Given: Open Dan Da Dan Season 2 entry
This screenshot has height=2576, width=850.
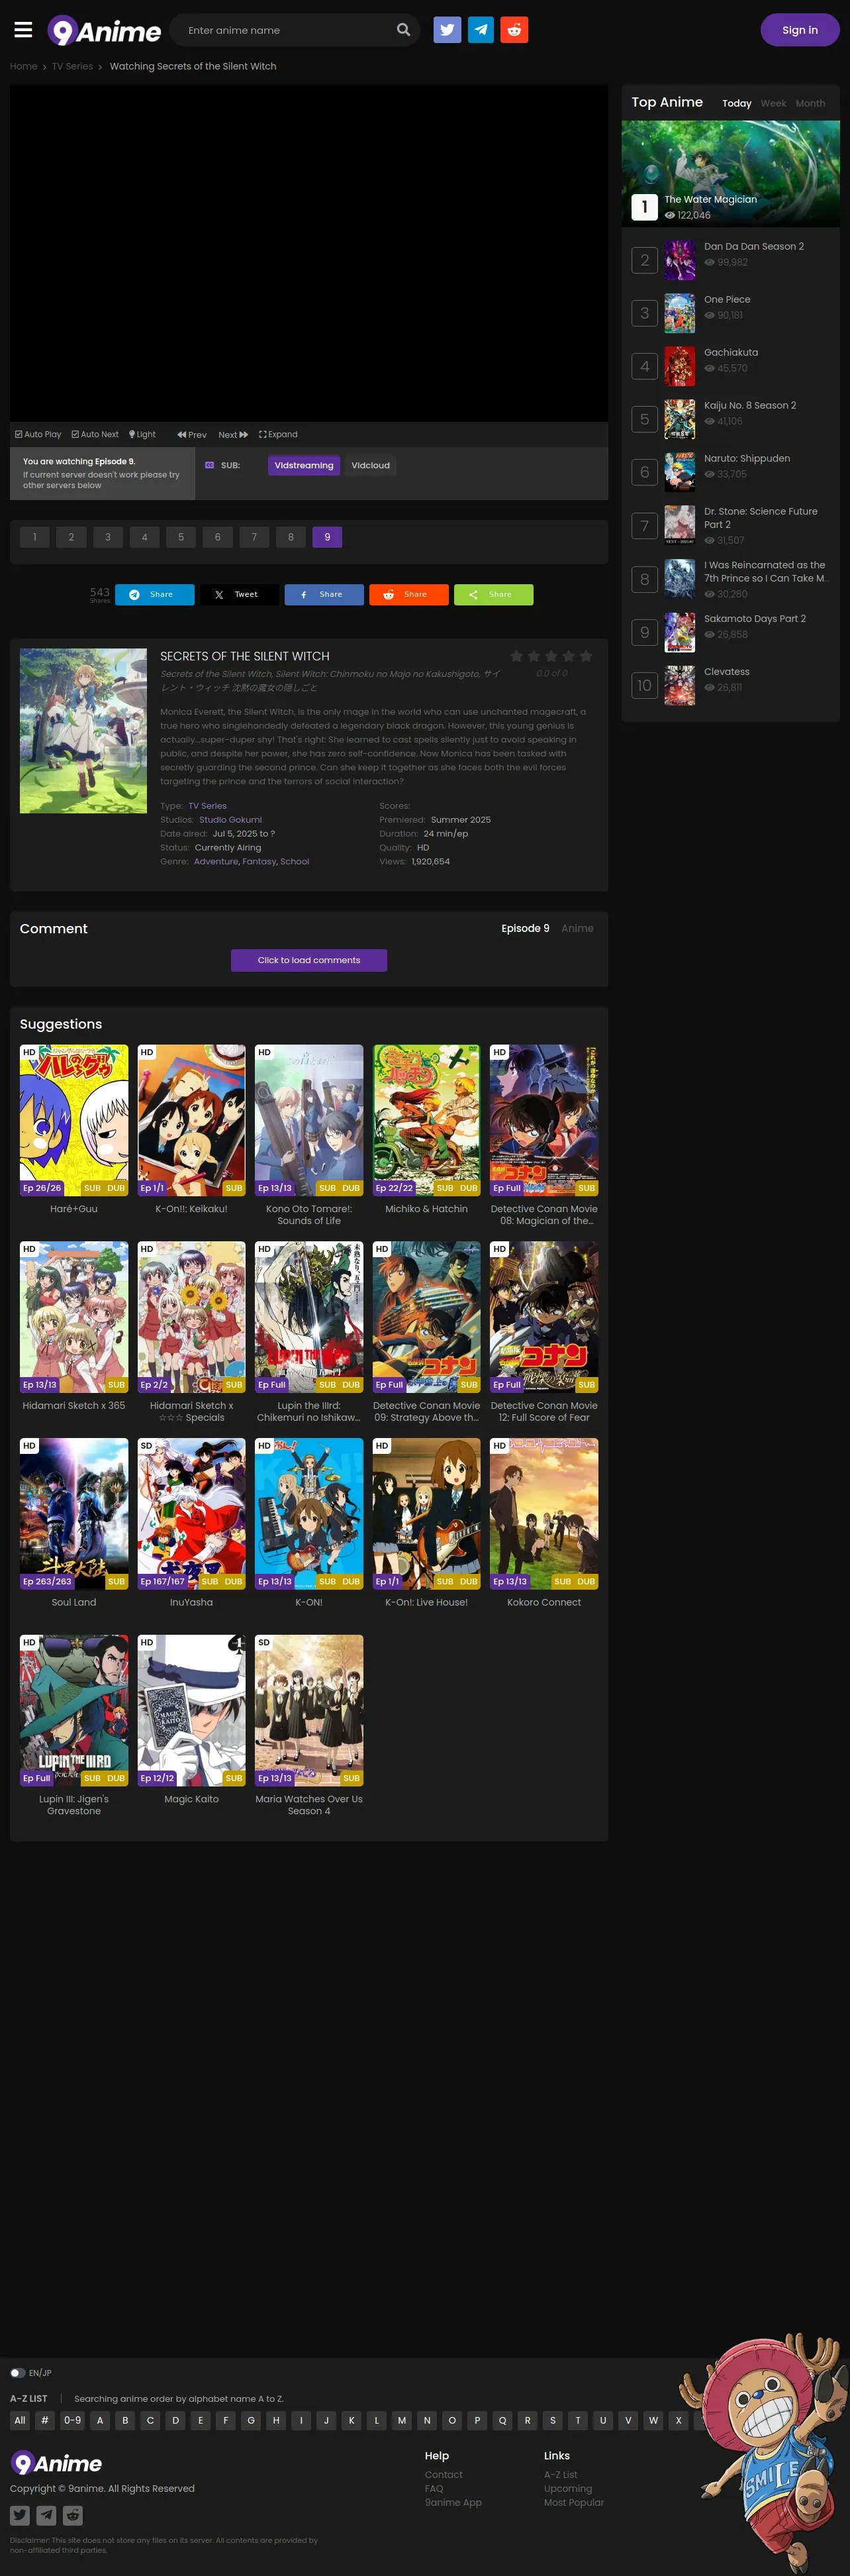Looking at the screenshot, I should [753, 246].
